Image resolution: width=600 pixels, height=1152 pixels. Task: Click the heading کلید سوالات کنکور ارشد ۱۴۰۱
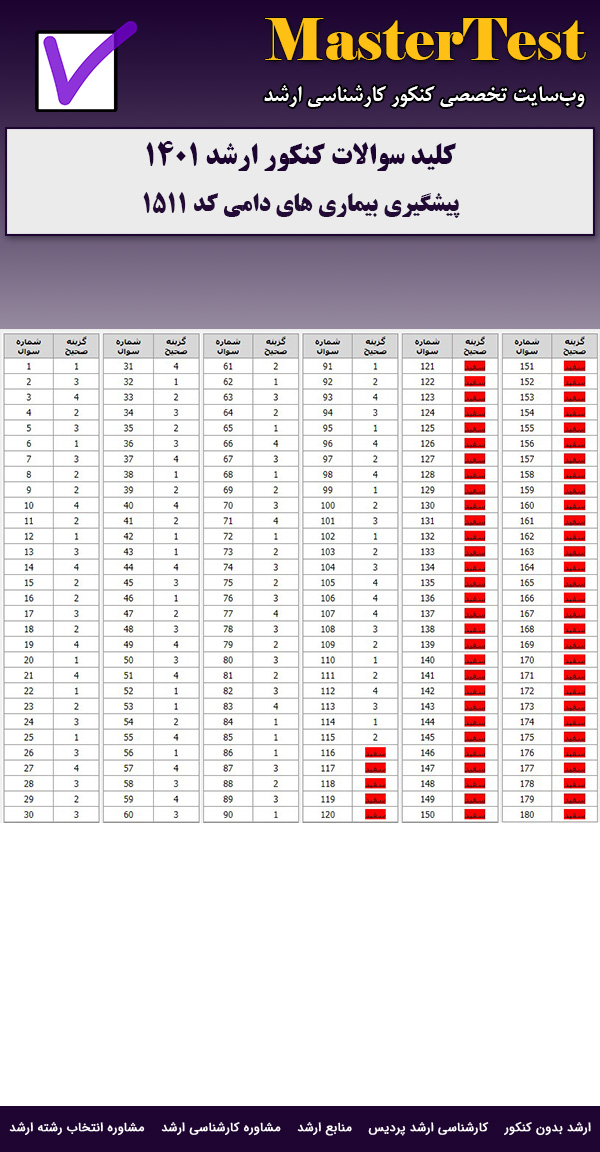300,157
